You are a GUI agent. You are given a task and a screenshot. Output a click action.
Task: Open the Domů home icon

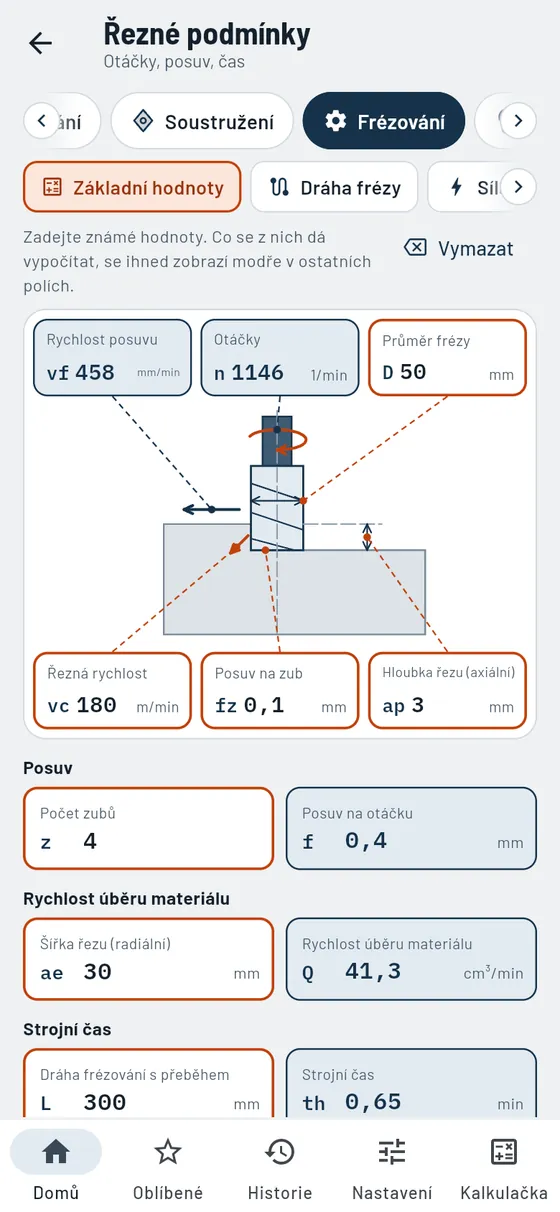[x=56, y=1152]
